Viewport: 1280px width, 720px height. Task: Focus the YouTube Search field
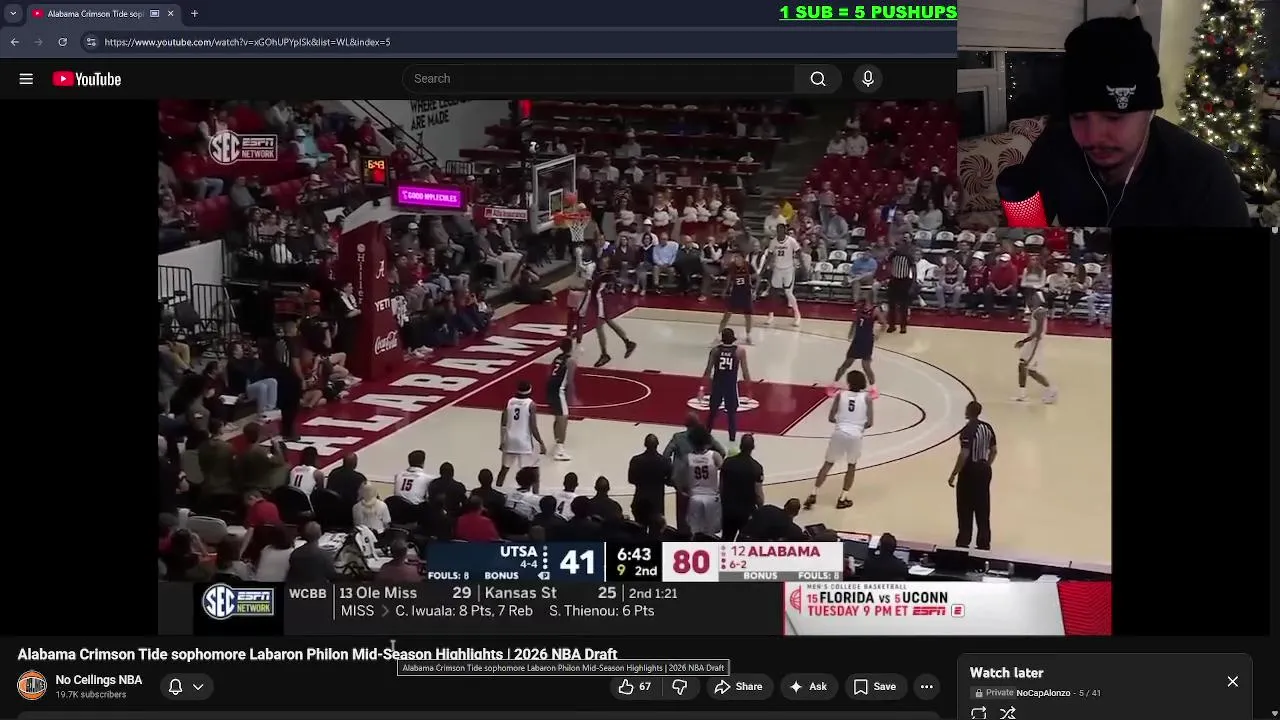pos(600,79)
